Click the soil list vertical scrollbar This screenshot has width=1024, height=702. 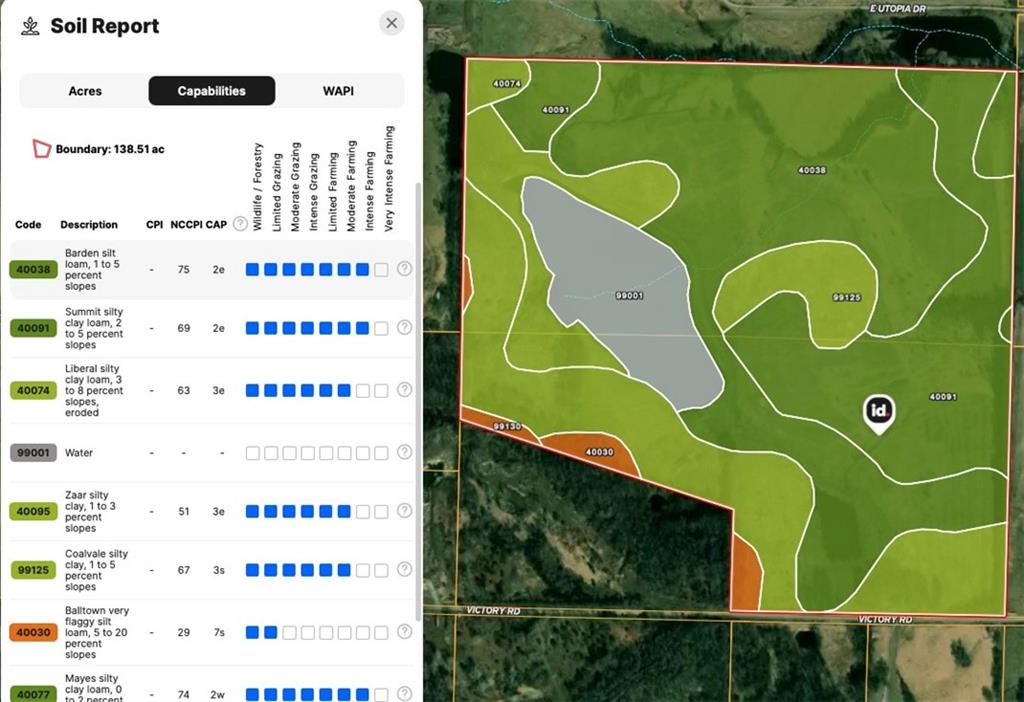click(x=418, y=402)
